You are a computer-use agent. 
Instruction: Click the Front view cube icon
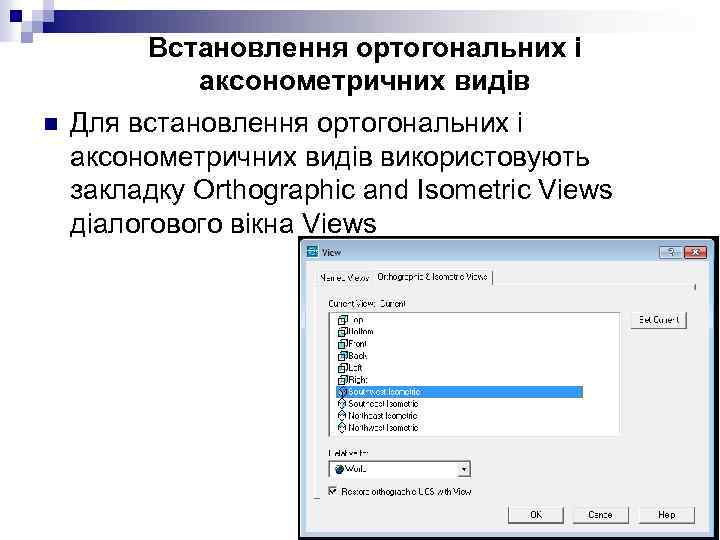343,343
